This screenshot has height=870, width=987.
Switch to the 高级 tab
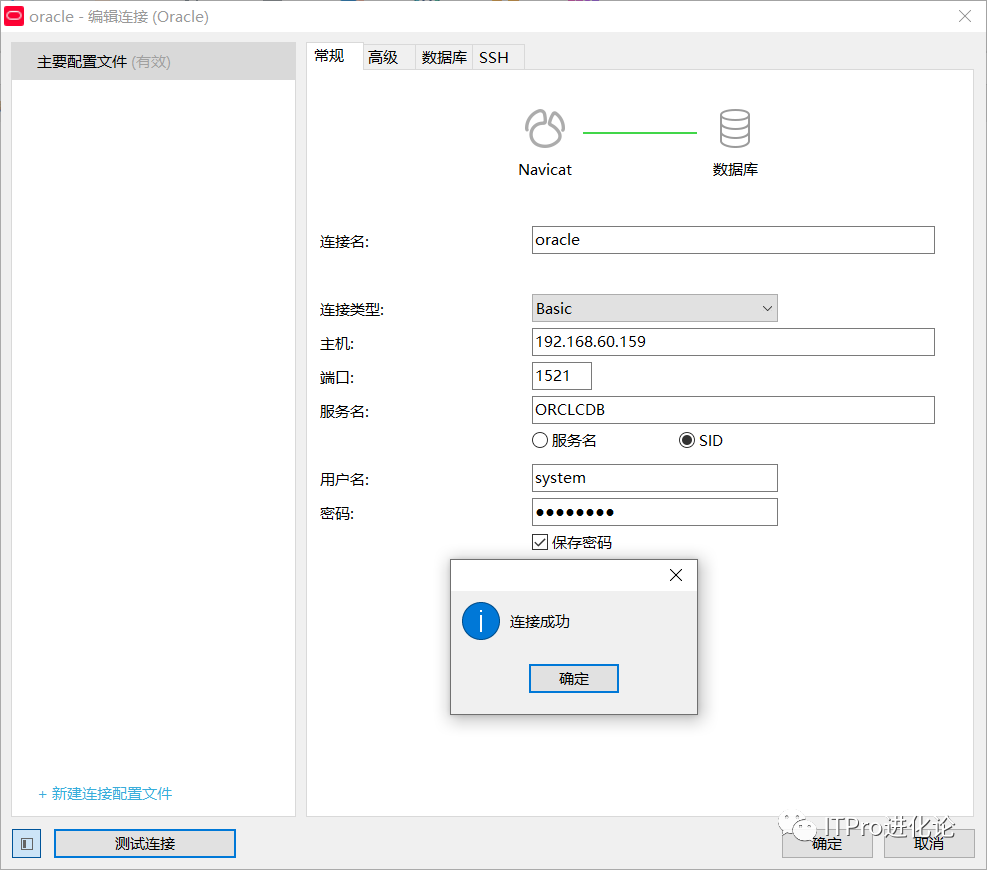(383, 57)
